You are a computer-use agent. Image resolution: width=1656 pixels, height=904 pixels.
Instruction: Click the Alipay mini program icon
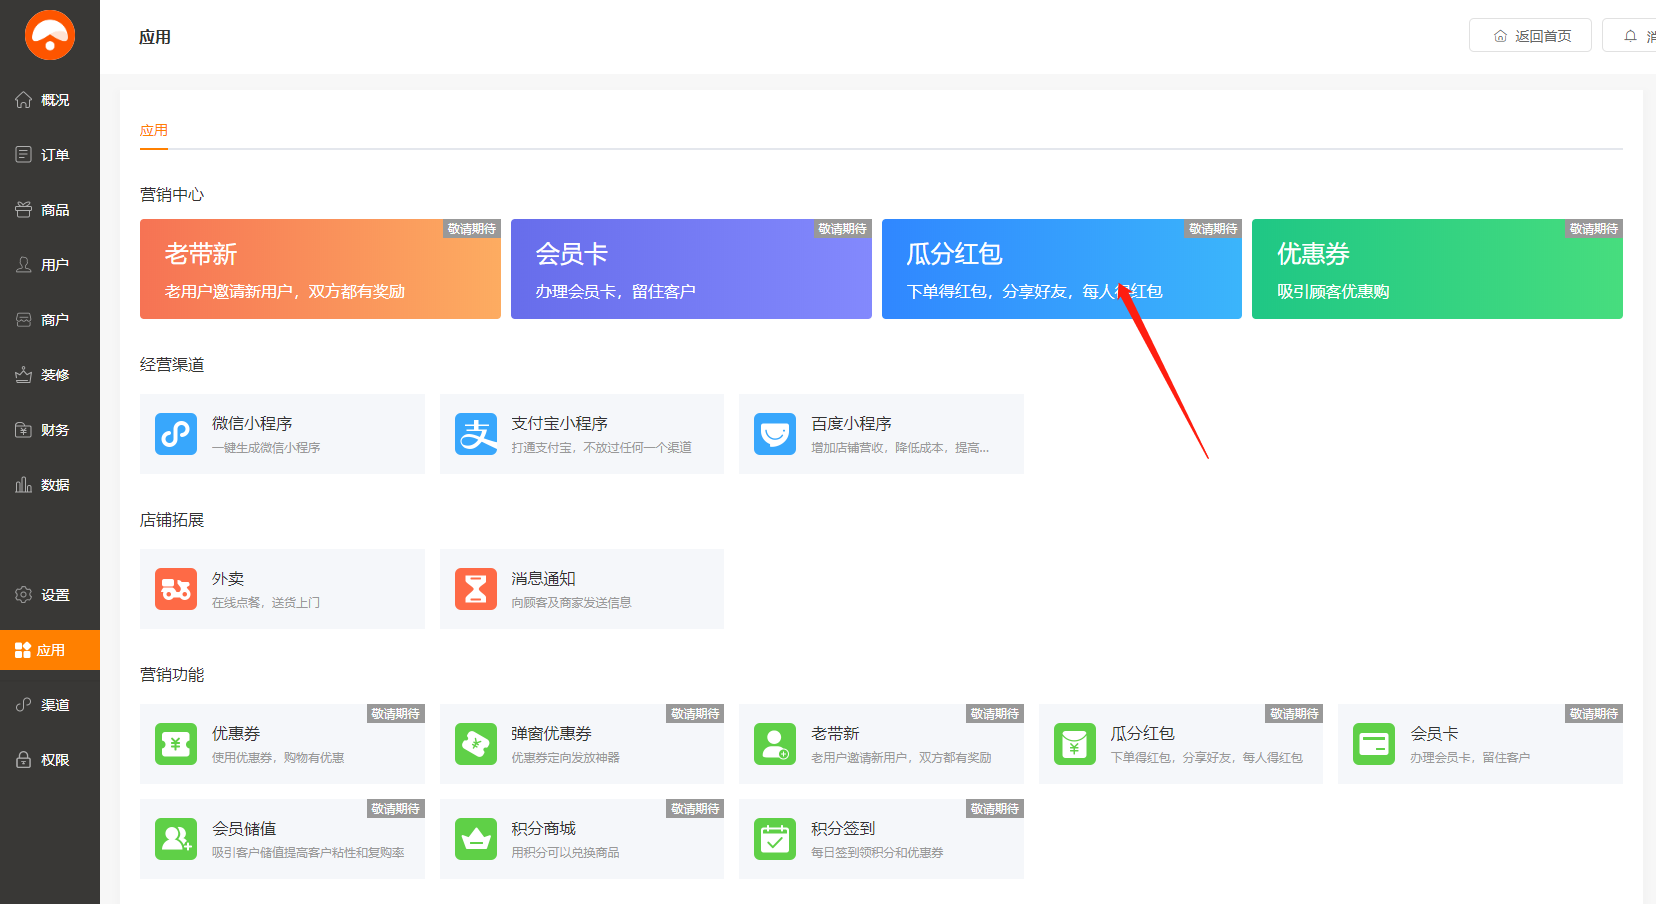[476, 434]
